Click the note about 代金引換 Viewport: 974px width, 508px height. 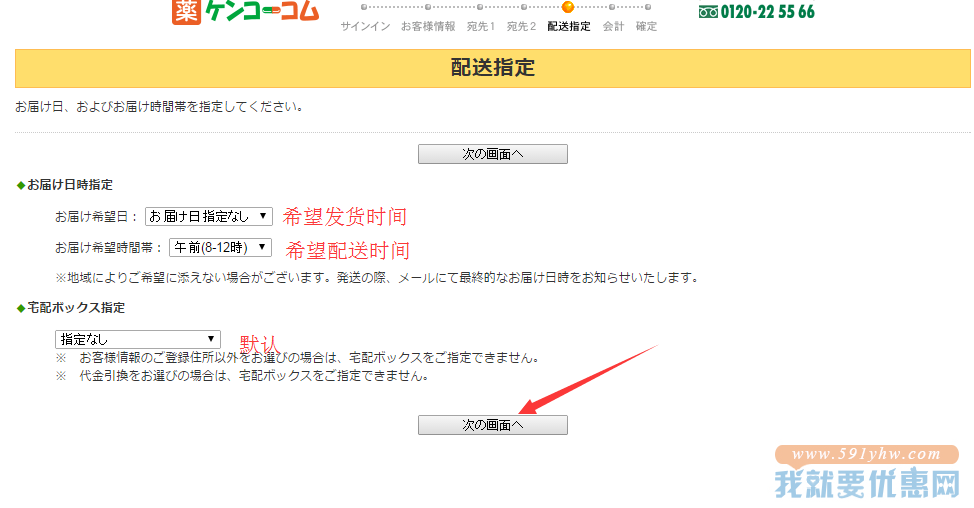[242, 376]
